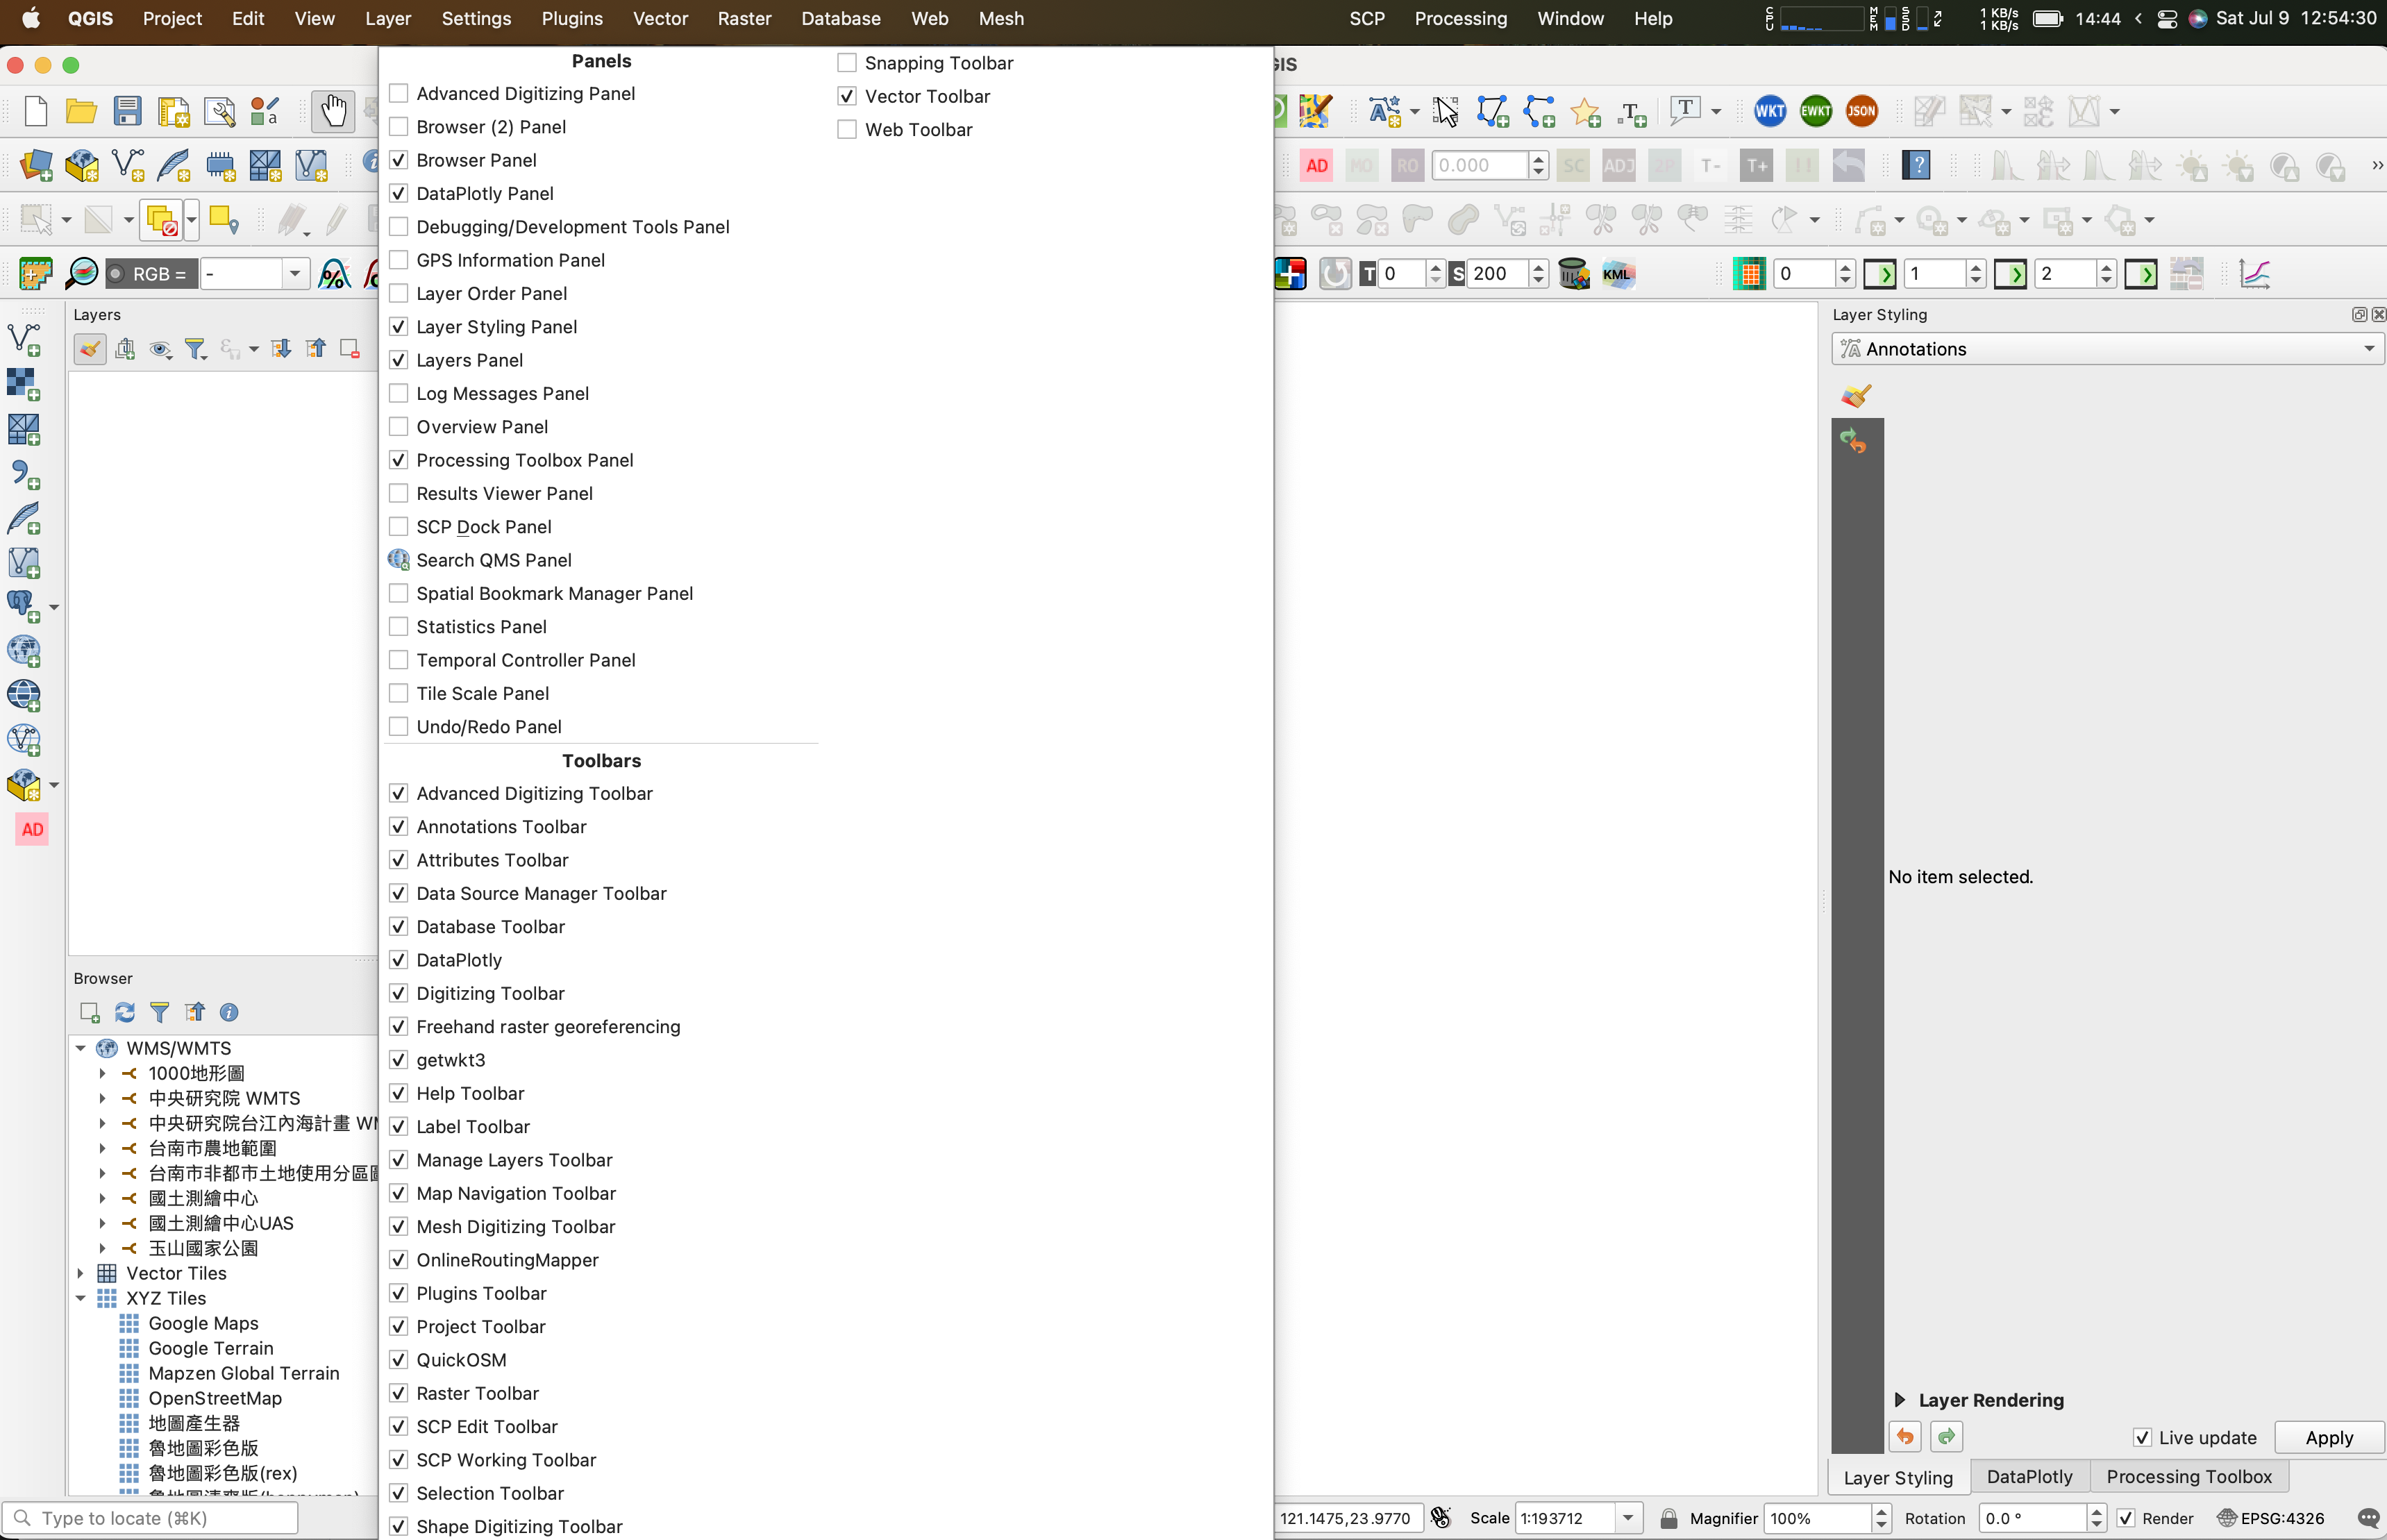Image resolution: width=2387 pixels, height=1540 pixels.
Task: Click the EPSG:4326 CRS button
Action: (x=2271, y=1518)
